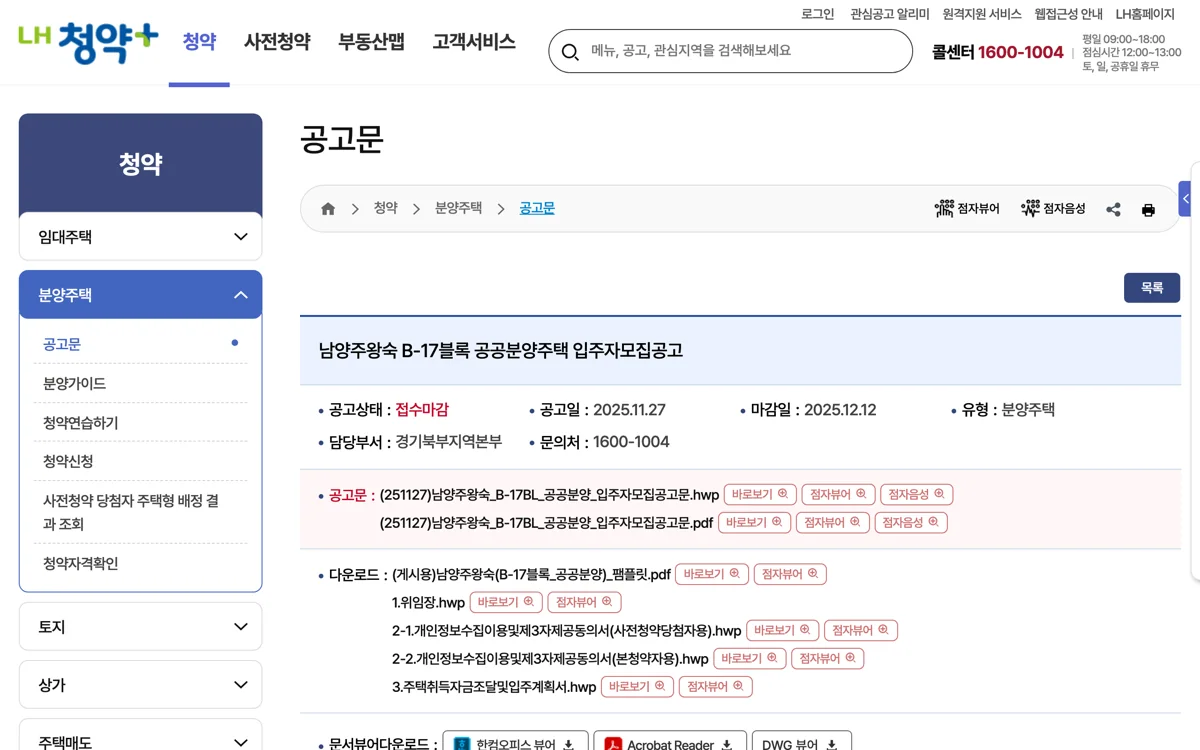Screen dimensions: 1200x750
Task: Click 바로보기 for the 2-1 사전청약당첨자용 file
Action: tap(782, 630)
